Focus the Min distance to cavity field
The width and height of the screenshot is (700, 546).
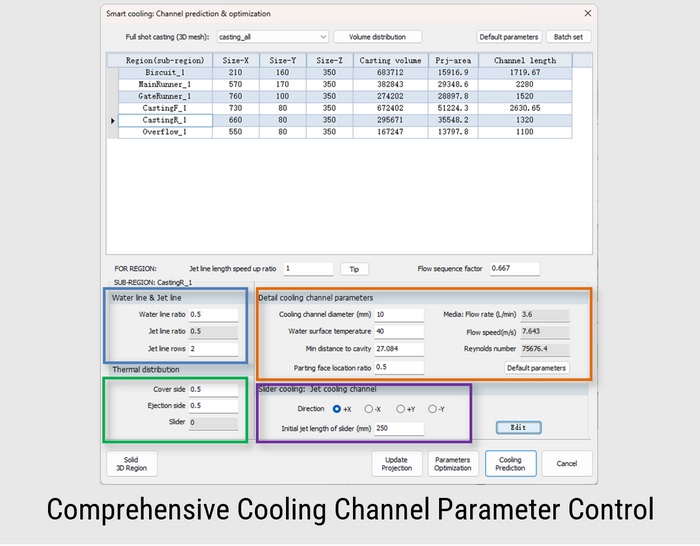[399, 349]
